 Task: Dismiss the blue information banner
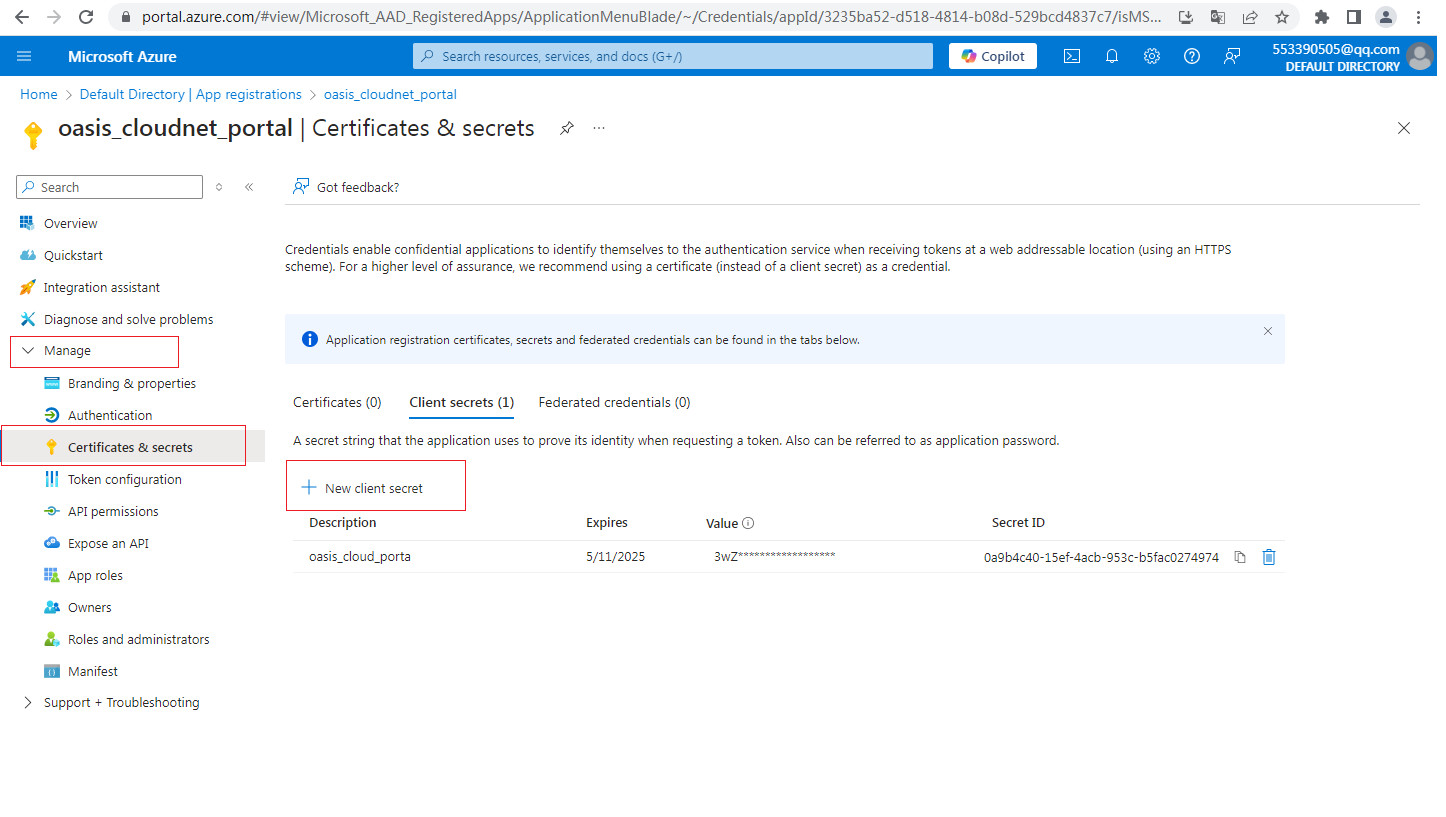1268,331
